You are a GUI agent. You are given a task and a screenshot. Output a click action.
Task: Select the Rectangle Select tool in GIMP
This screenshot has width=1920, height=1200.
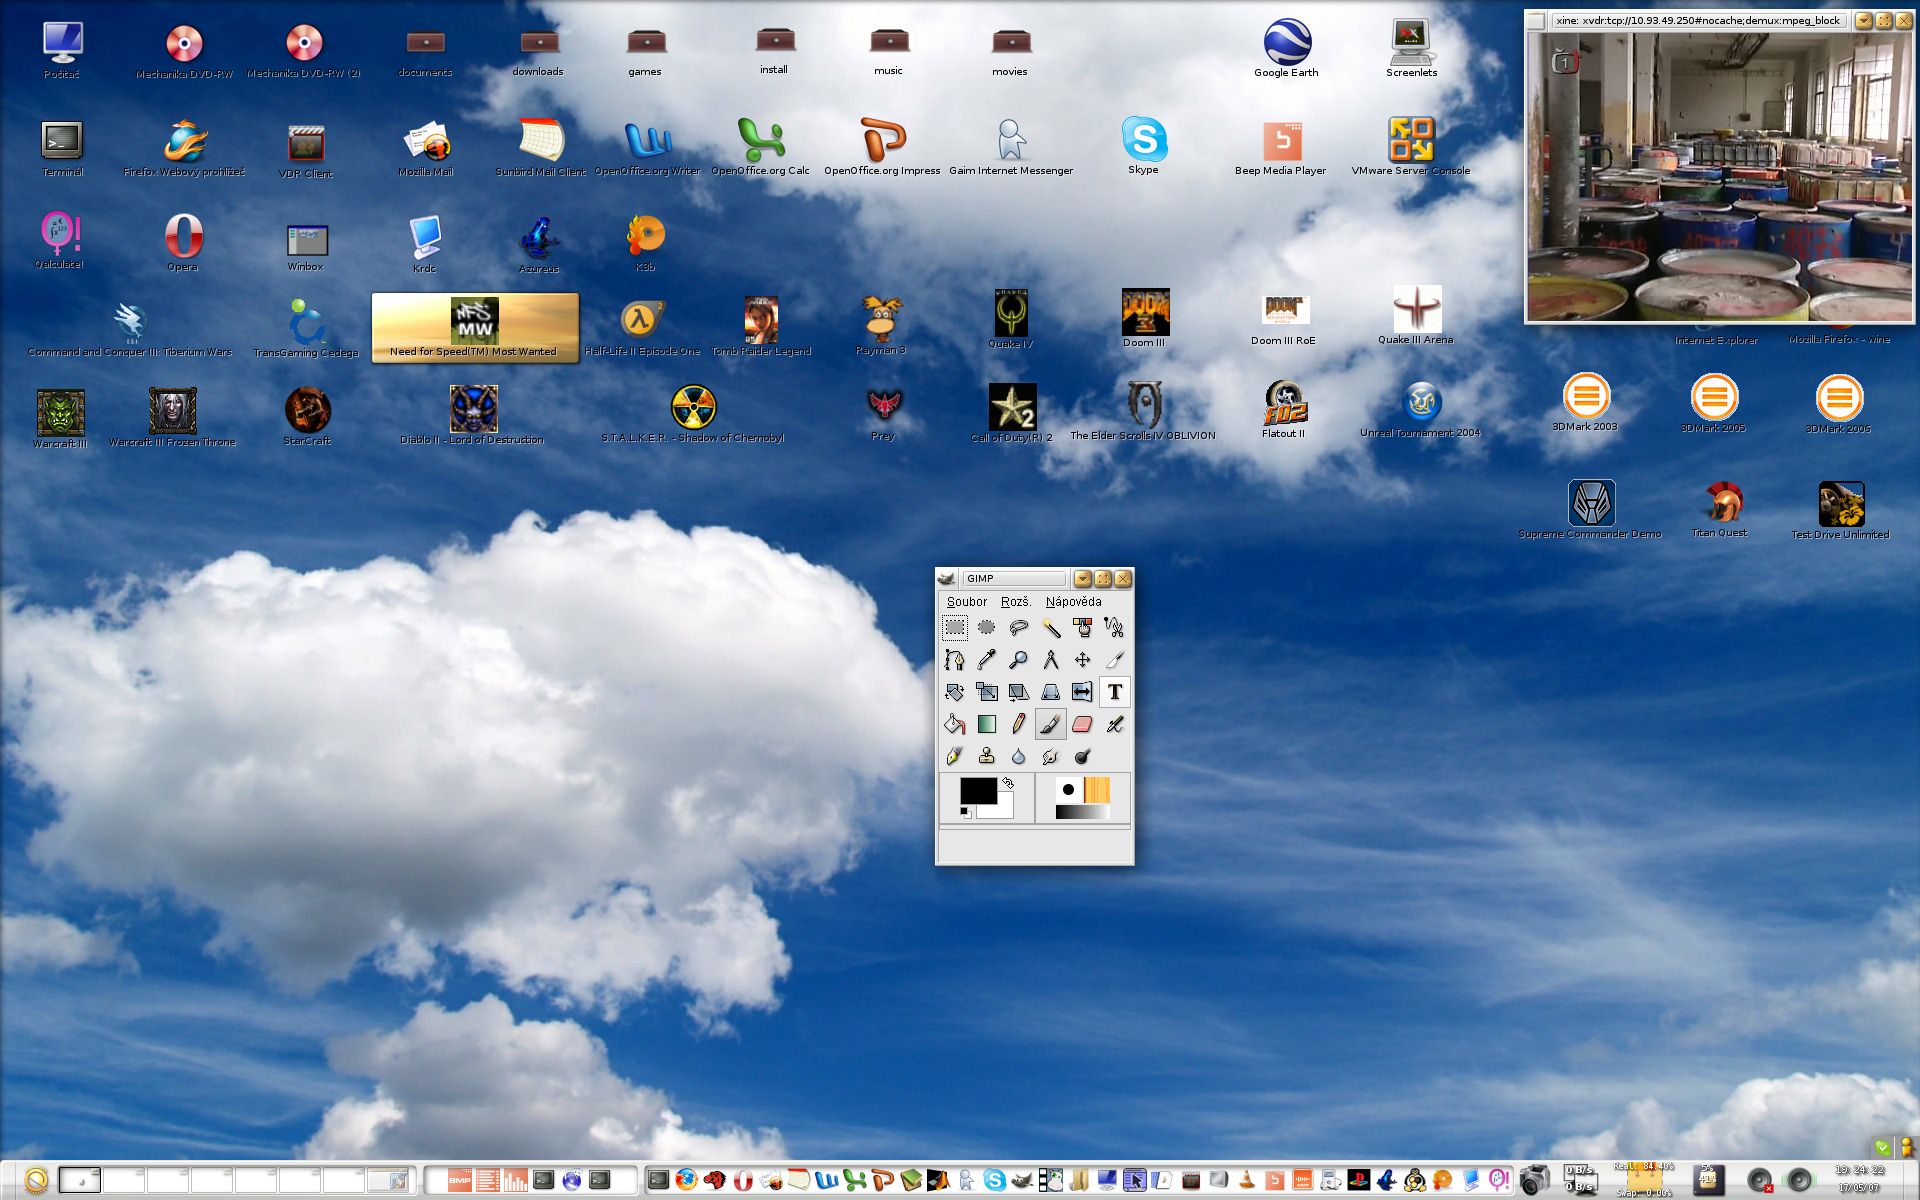[x=955, y=627]
